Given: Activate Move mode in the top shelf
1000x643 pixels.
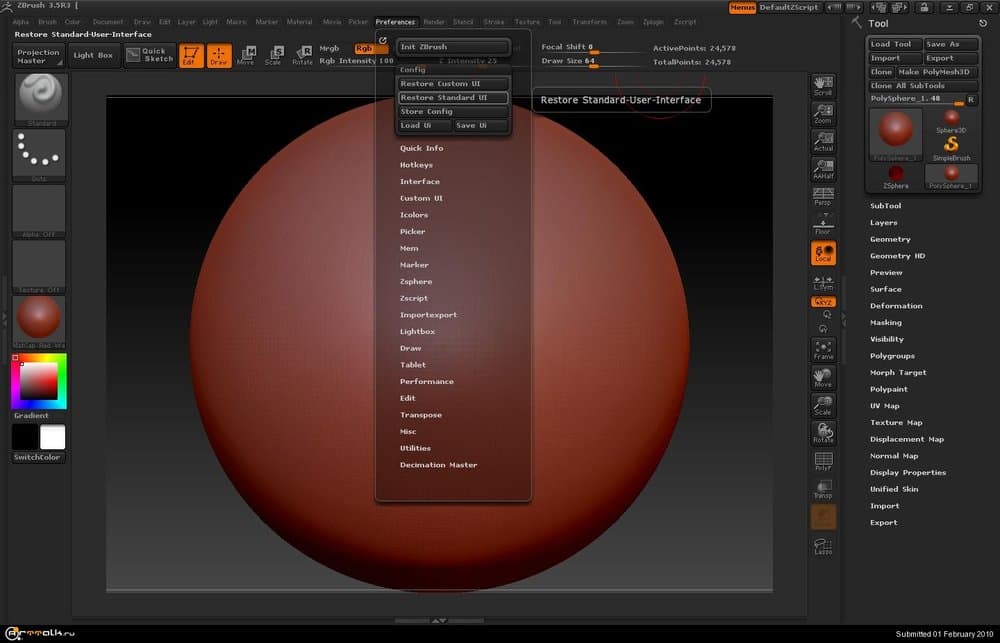Looking at the screenshot, I should (246, 55).
